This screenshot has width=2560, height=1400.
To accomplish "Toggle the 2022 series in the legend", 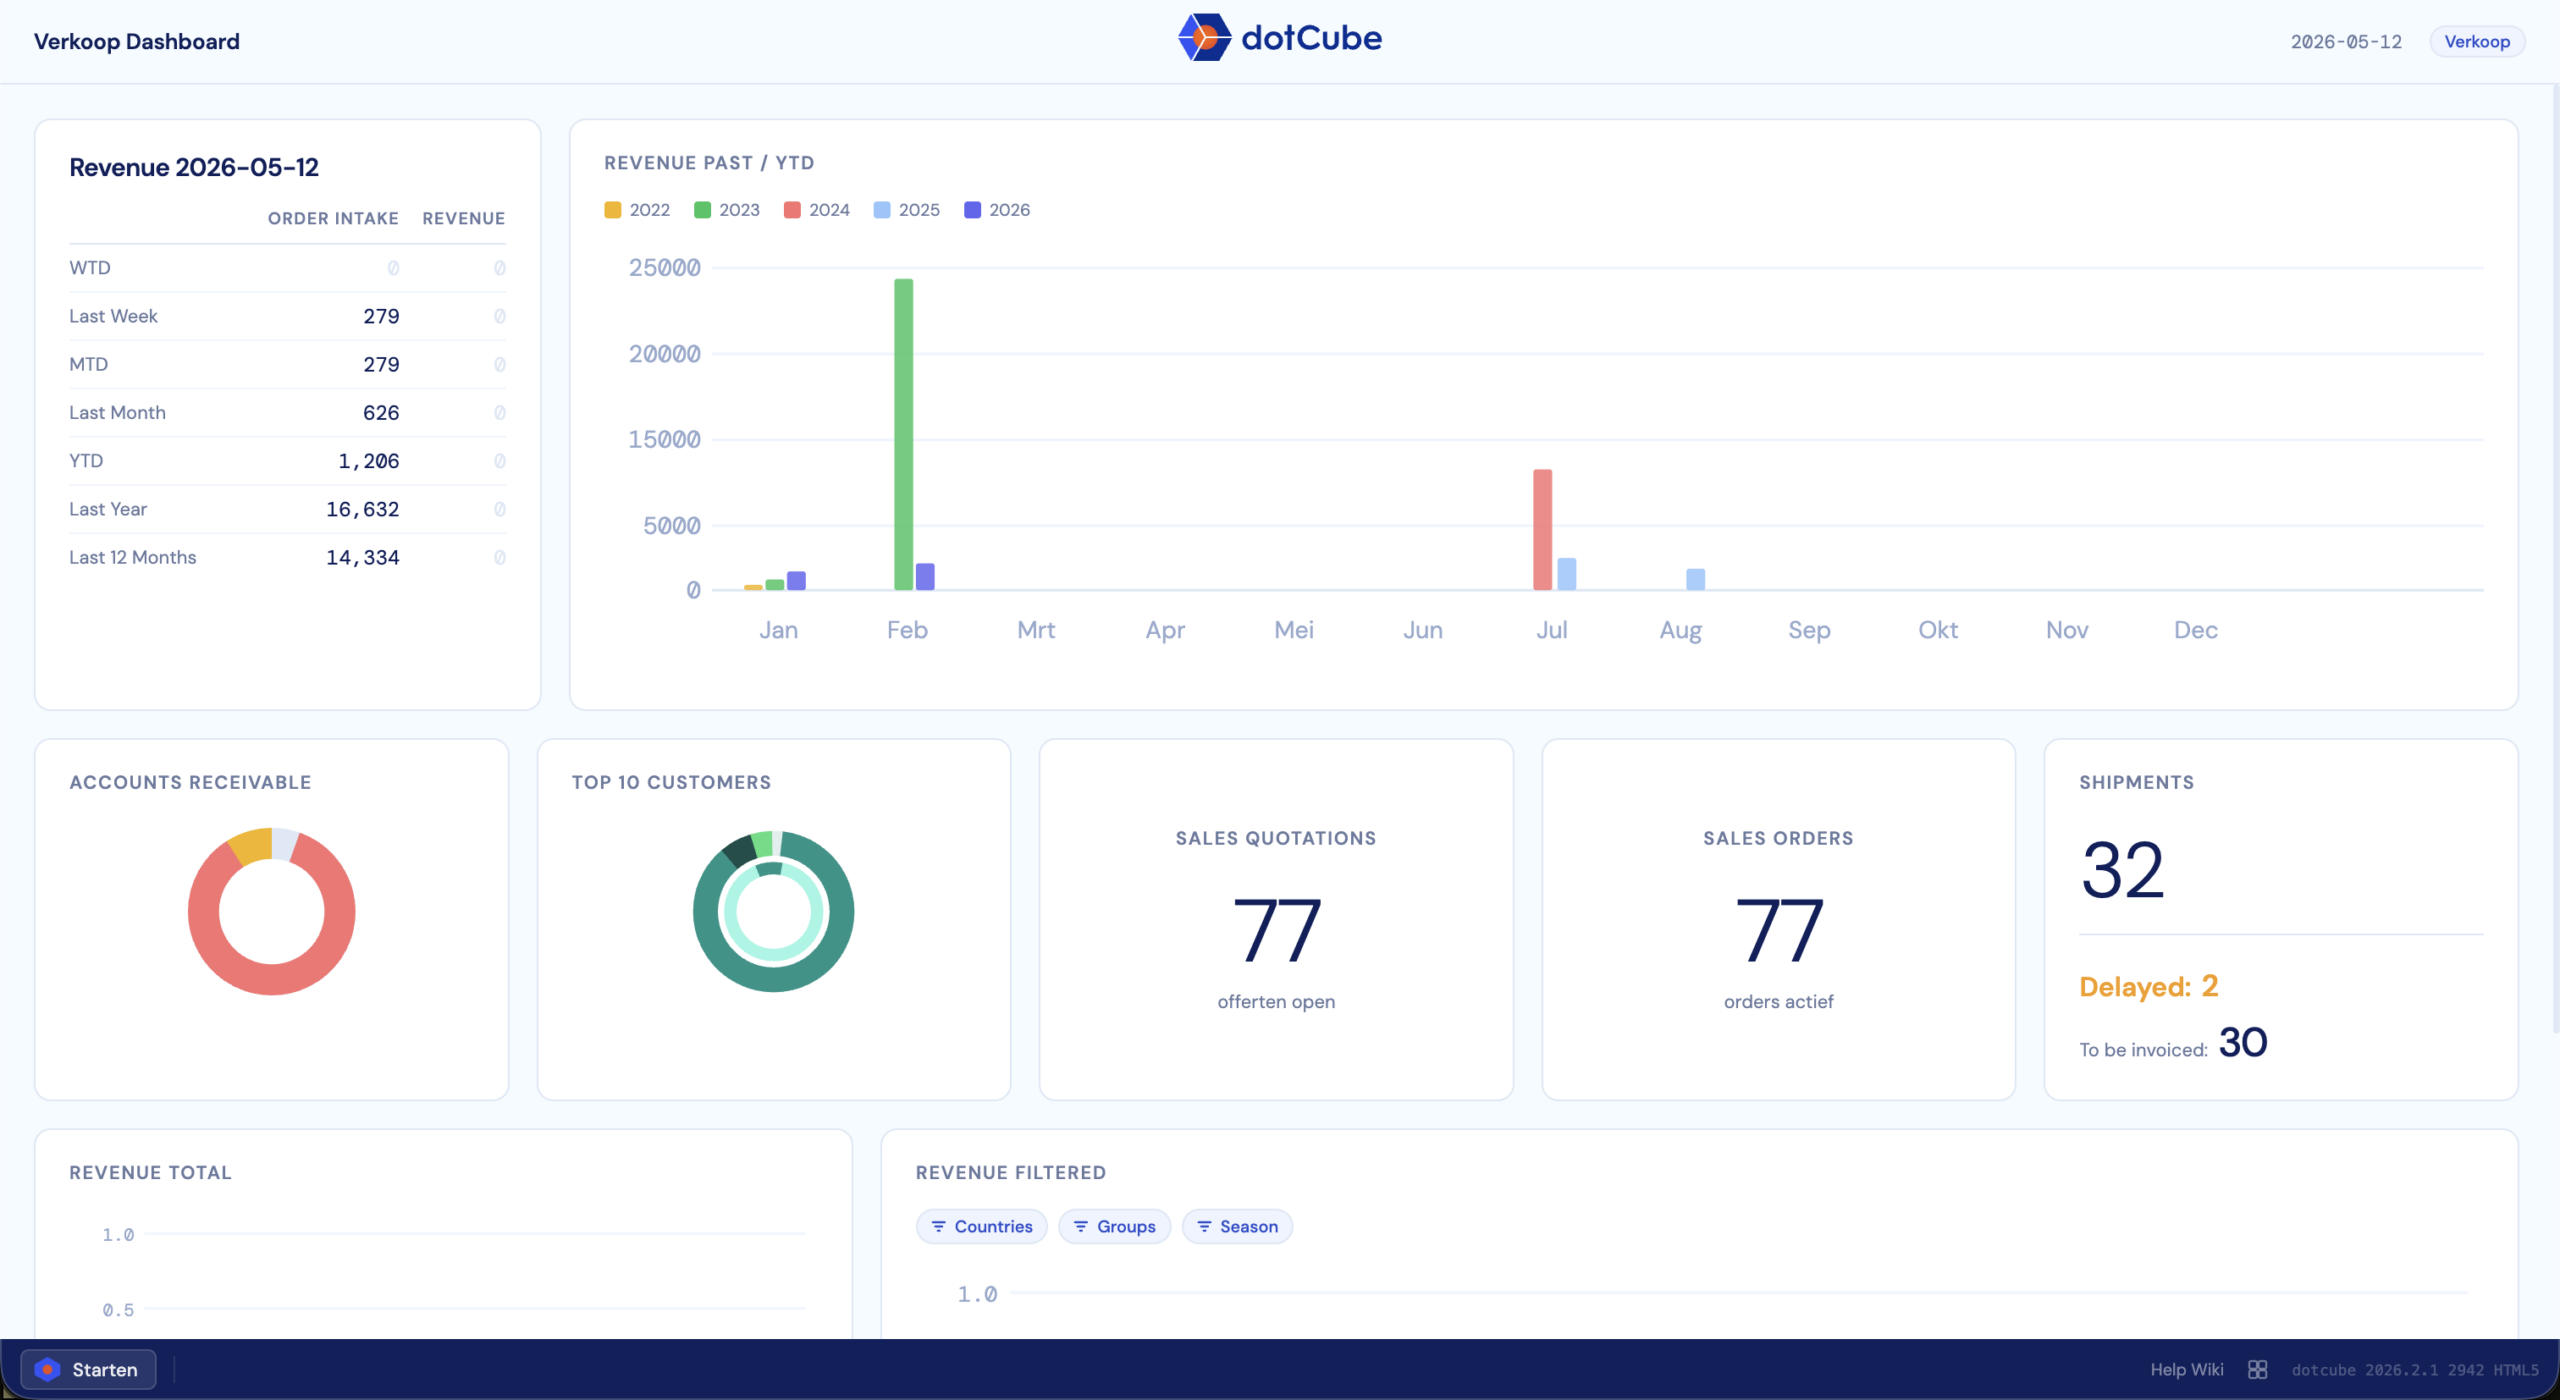I will pos(637,210).
